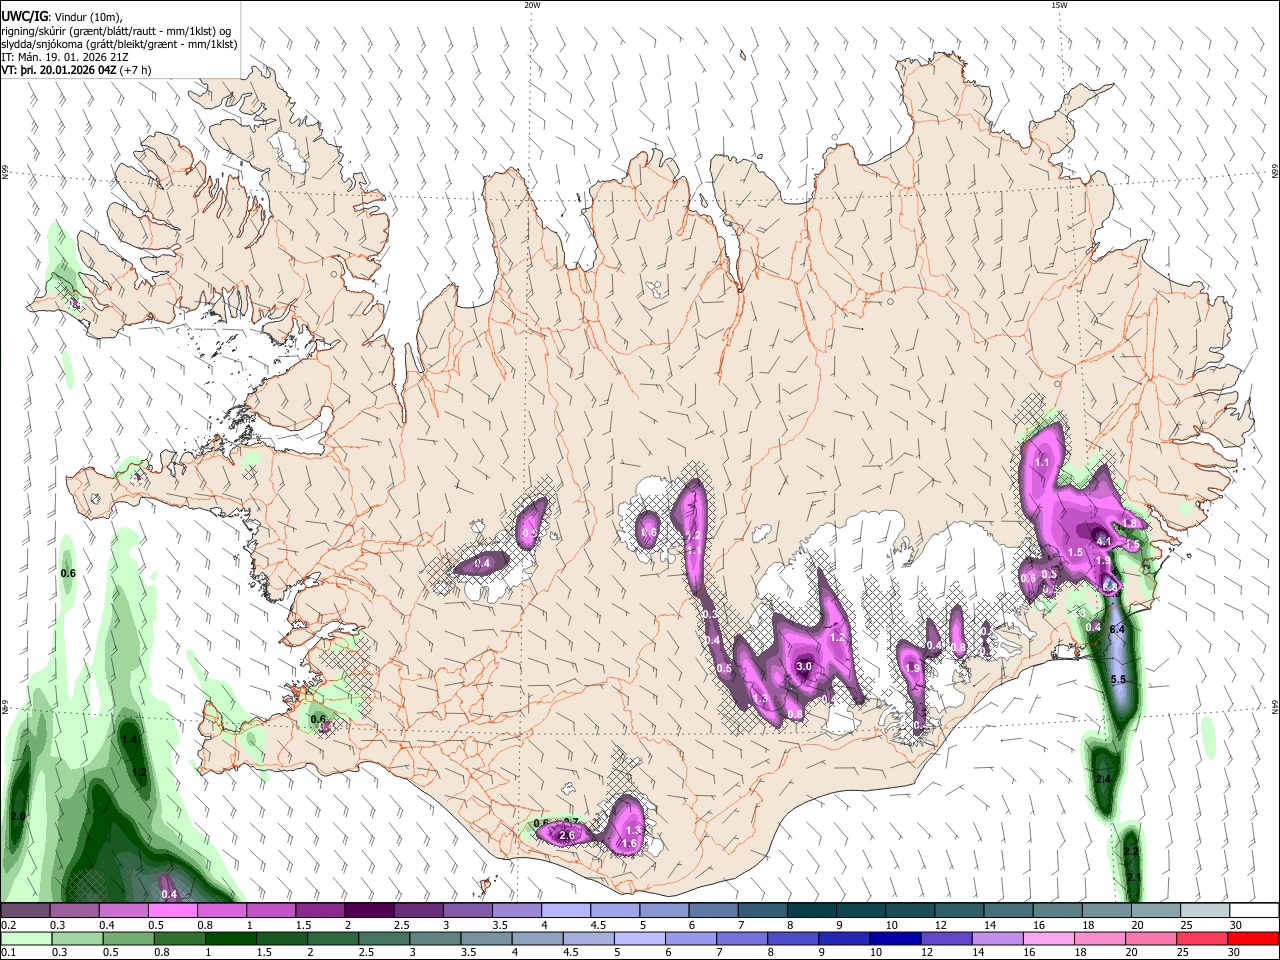
Task: Click the '6.4' rain value label
Action: click(x=1118, y=629)
